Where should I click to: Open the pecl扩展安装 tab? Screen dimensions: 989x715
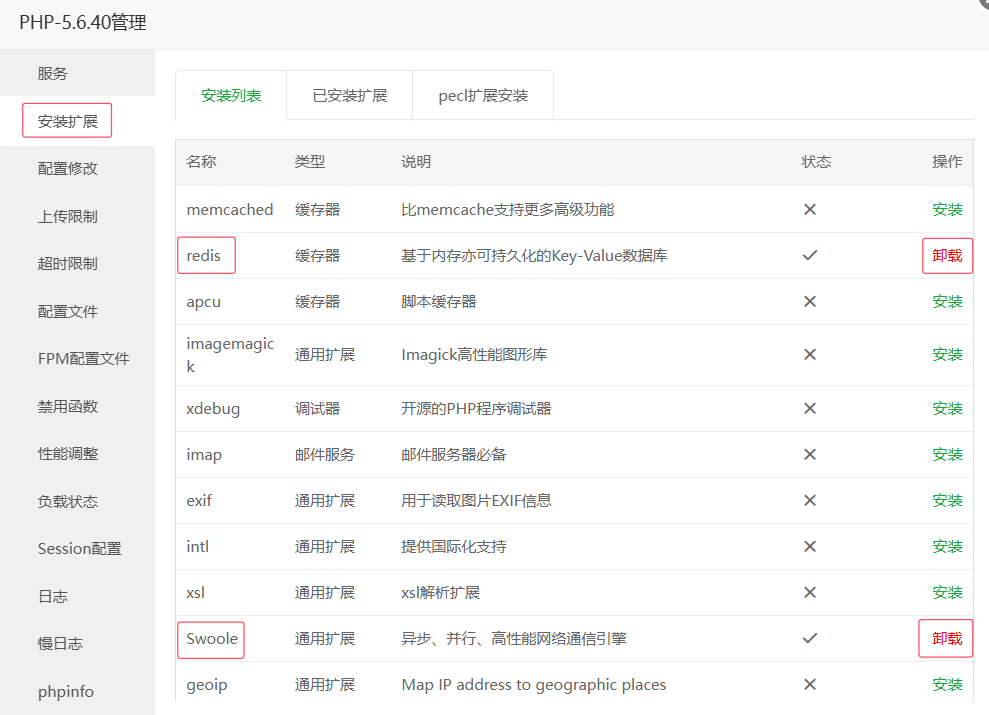click(x=483, y=96)
